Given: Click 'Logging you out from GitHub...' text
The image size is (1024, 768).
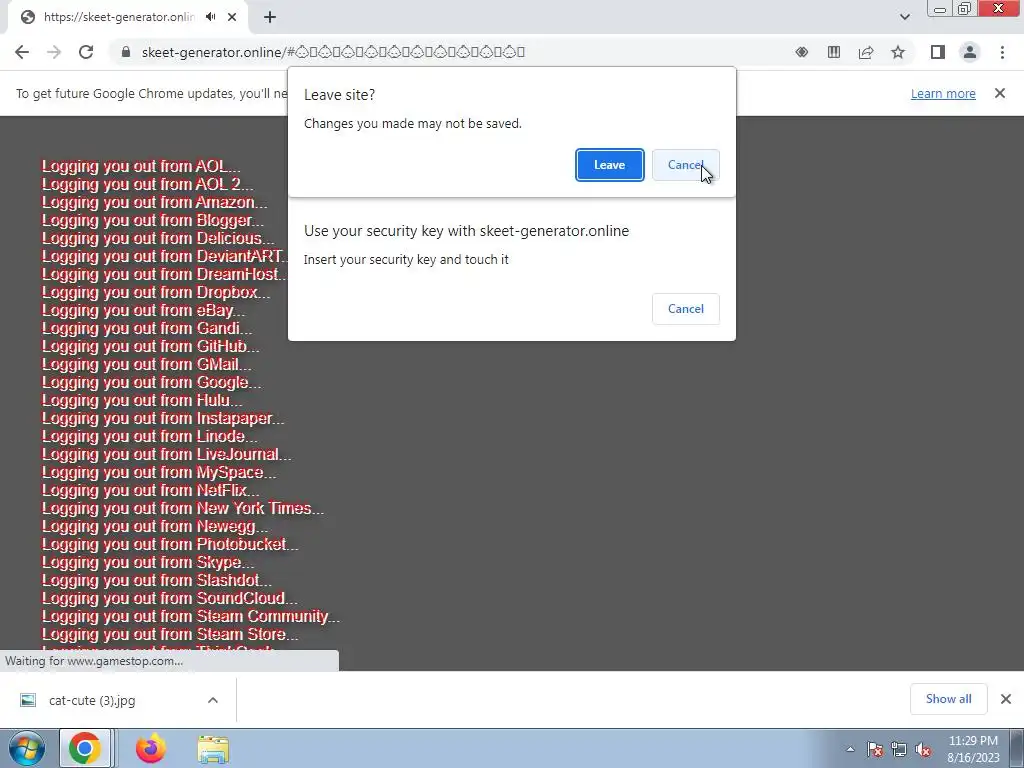Looking at the screenshot, I should 150,346.
